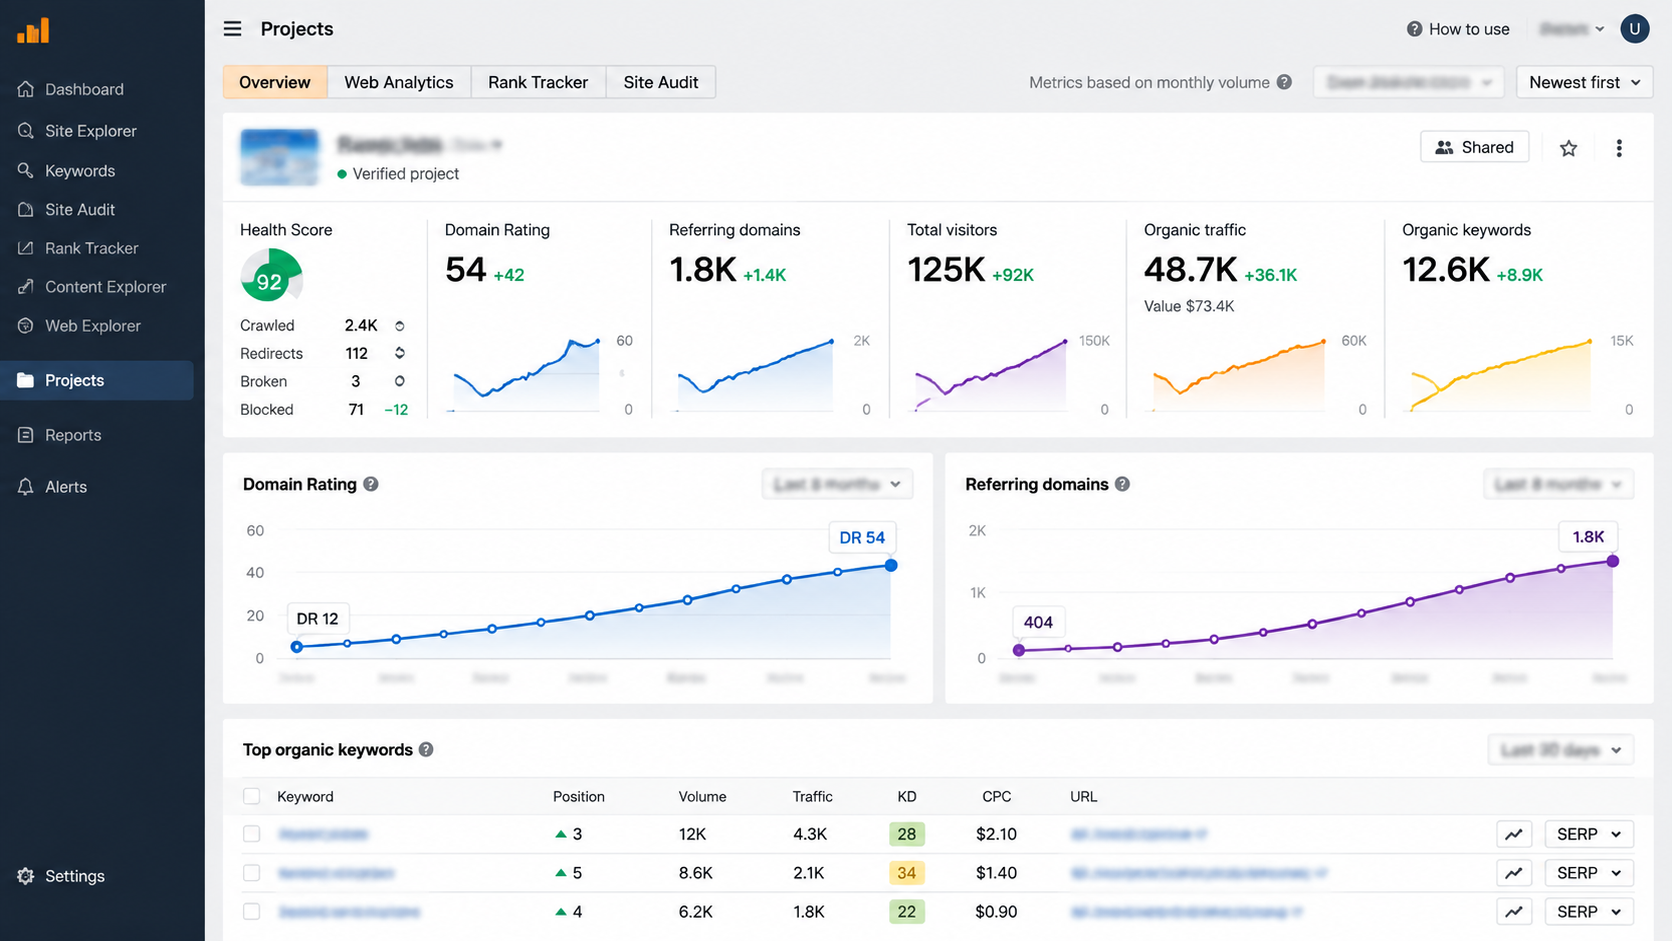Click the Alerts bell icon
Viewport: 1672px width, 941px height.
[x=26, y=487]
